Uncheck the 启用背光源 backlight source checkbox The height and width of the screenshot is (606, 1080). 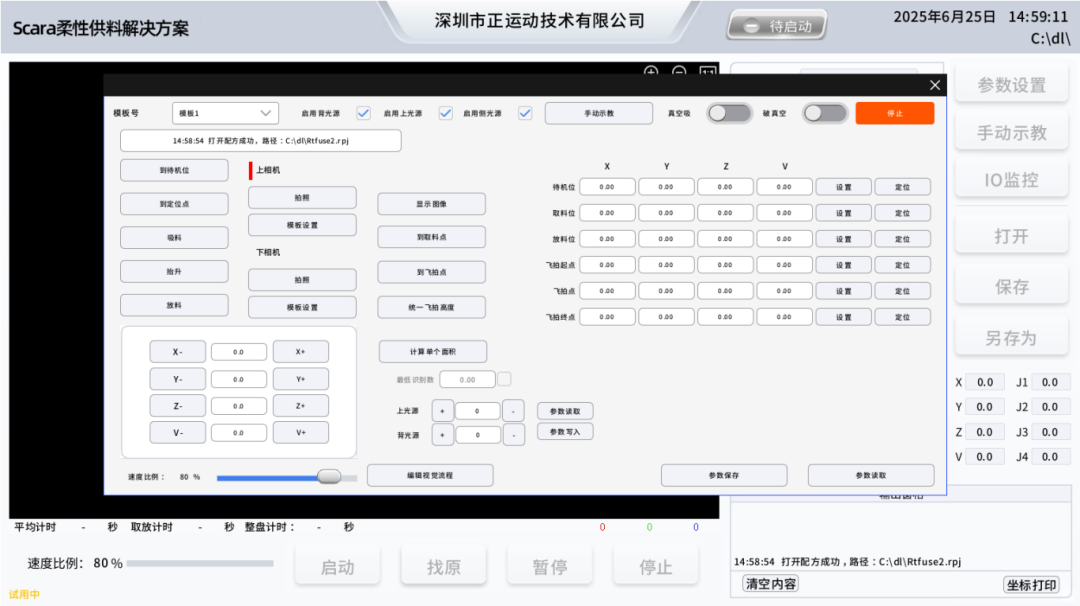pos(362,113)
